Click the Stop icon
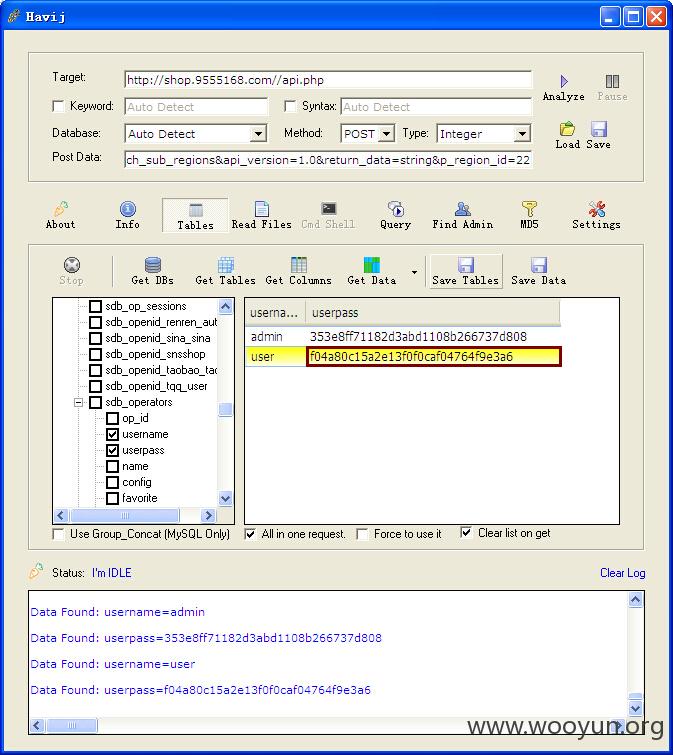The image size is (673, 755). coord(72,265)
